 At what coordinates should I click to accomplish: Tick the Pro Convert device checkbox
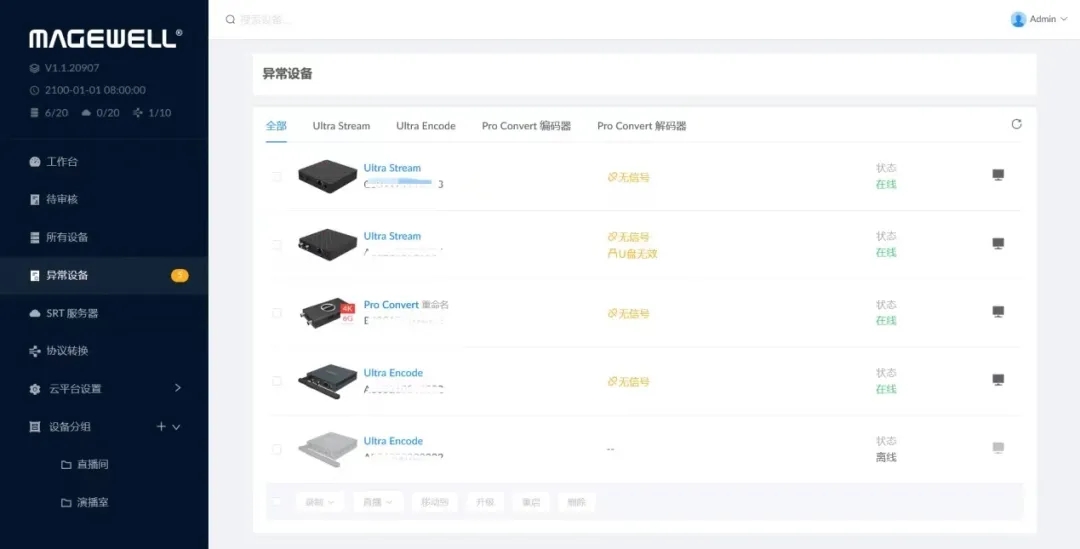coord(277,313)
